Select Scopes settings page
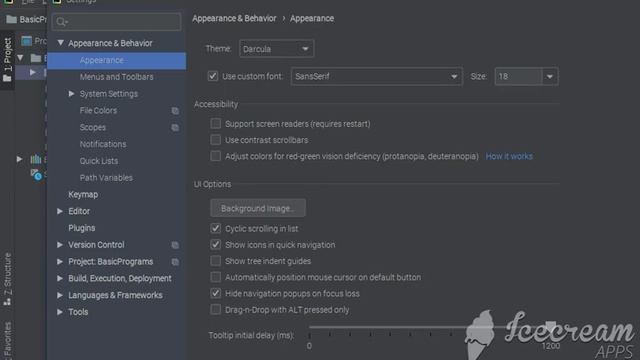Image resolution: width=640 pixels, height=360 pixels. pos(93,127)
